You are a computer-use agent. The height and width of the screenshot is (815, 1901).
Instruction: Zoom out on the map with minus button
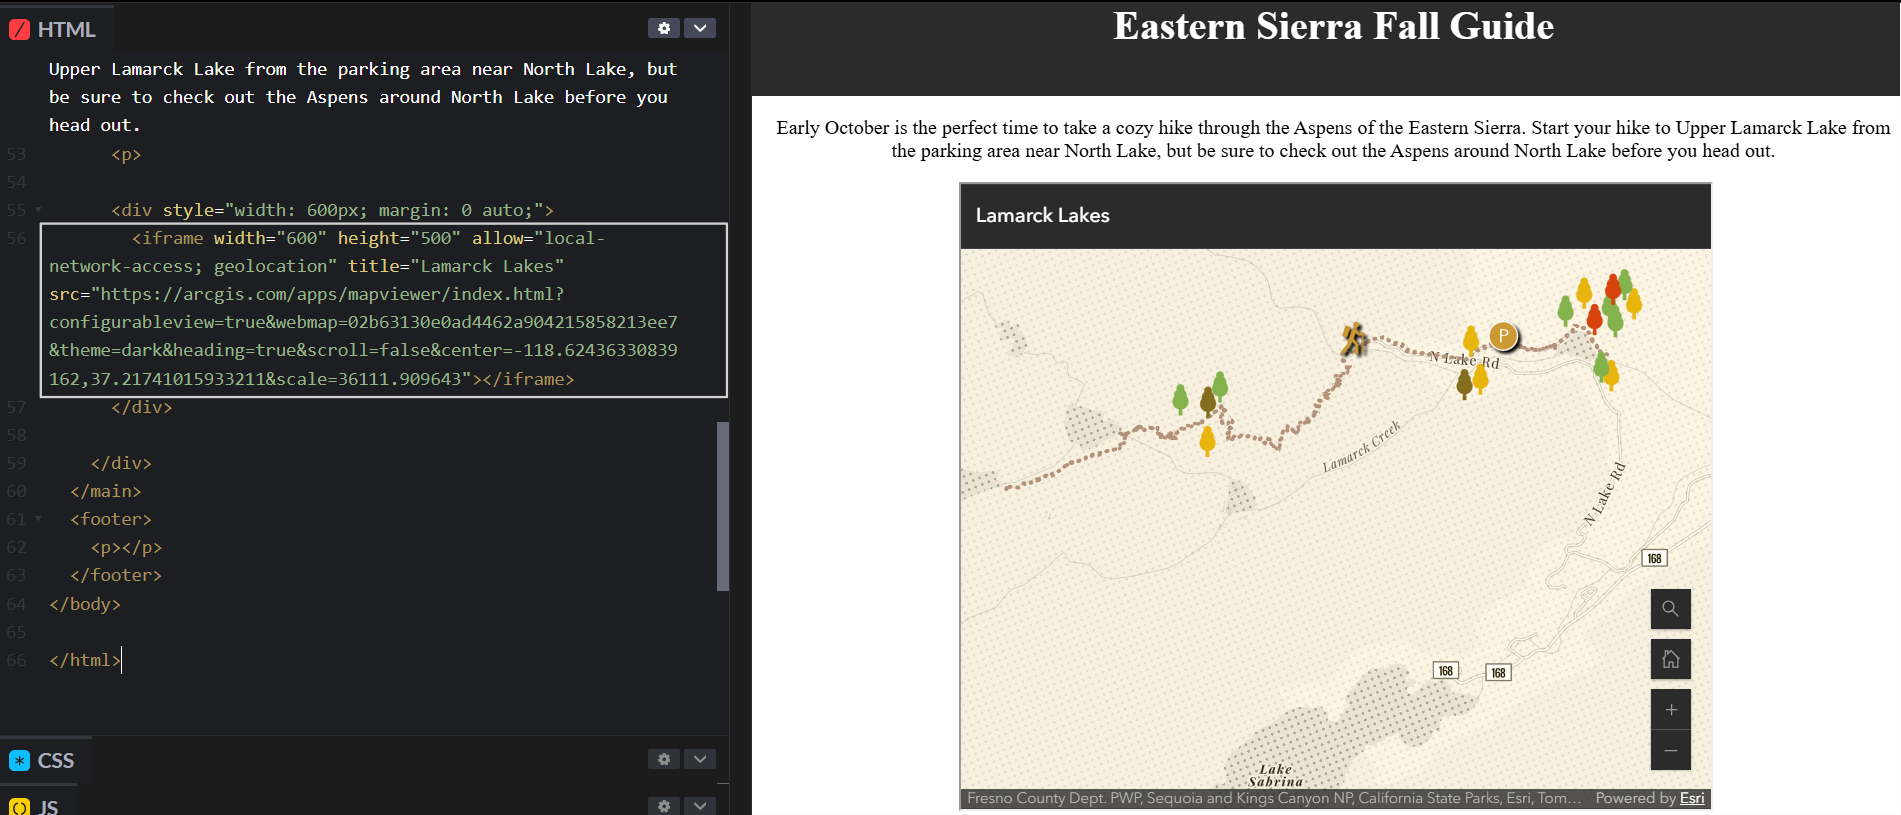tap(1670, 750)
